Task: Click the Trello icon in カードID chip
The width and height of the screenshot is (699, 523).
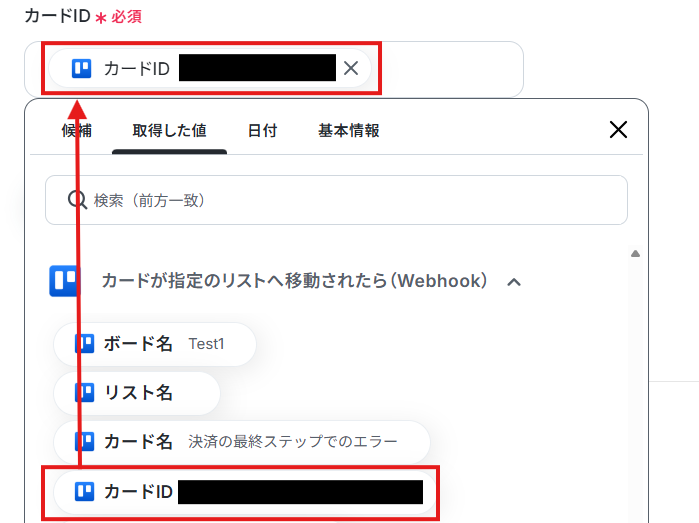Action: point(81,69)
